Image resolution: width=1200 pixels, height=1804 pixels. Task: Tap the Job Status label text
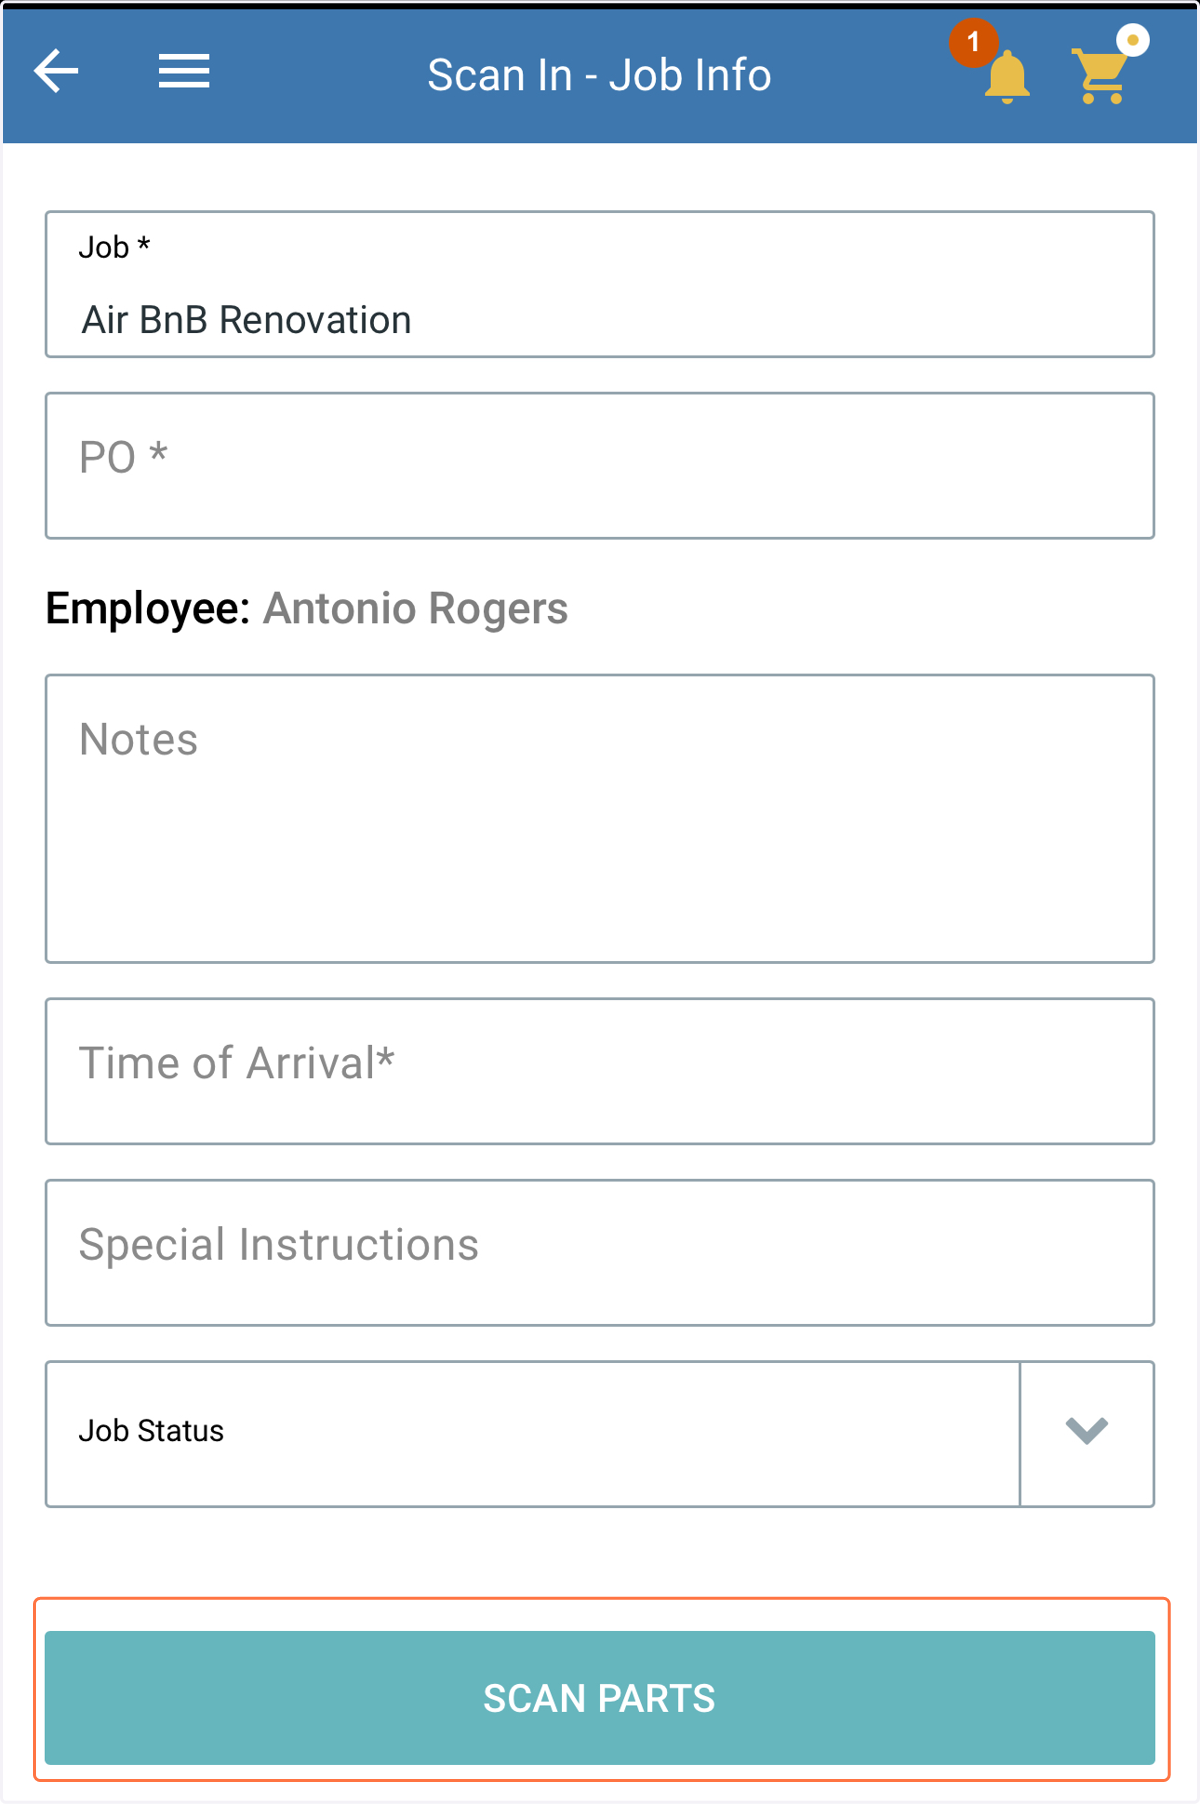pos(151,1431)
